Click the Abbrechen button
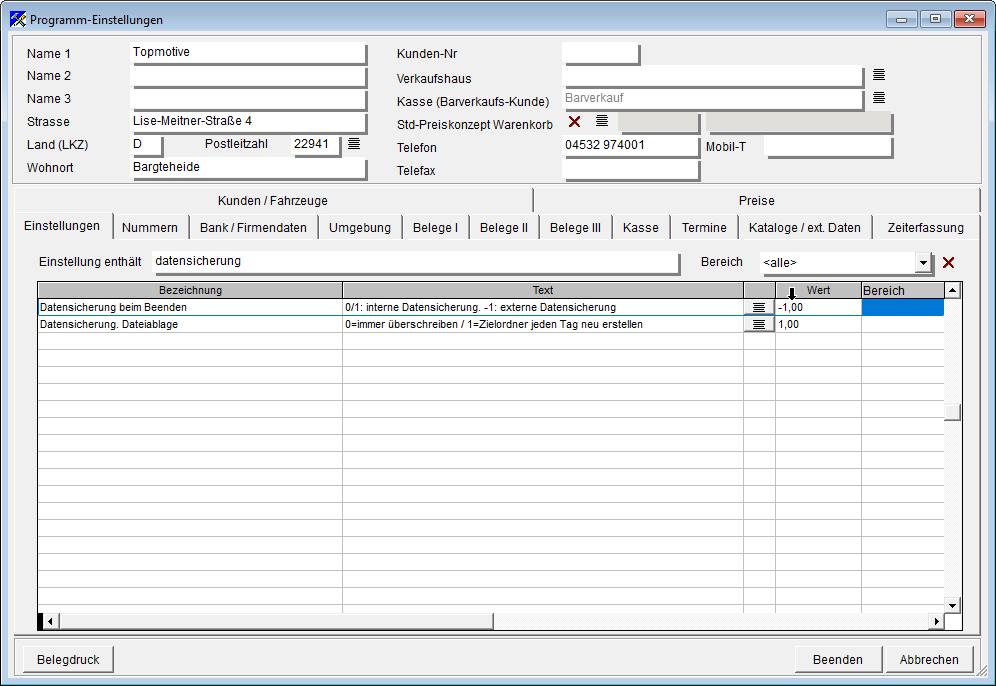The image size is (996, 686). [x=929, y=659]
